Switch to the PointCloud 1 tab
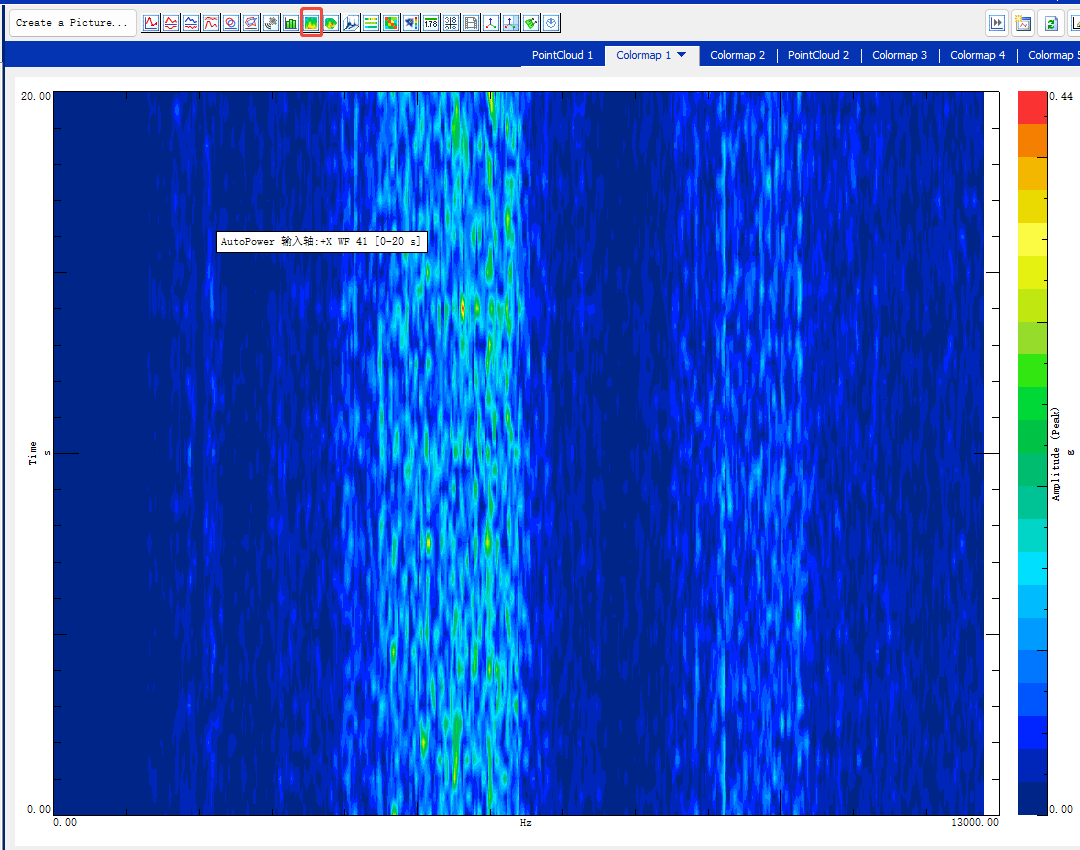This screenshot has height=850, width=1080. [x=562, y=55]
